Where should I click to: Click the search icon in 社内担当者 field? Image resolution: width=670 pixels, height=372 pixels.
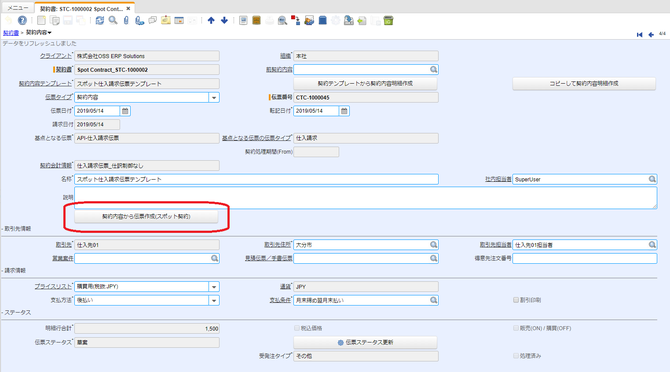point(652,179)
